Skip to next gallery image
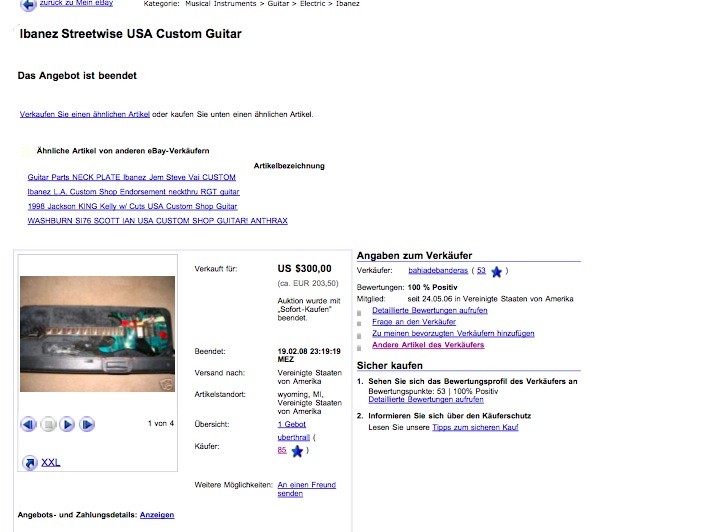This screenshot has width=708, height=532. coord(87,425)
